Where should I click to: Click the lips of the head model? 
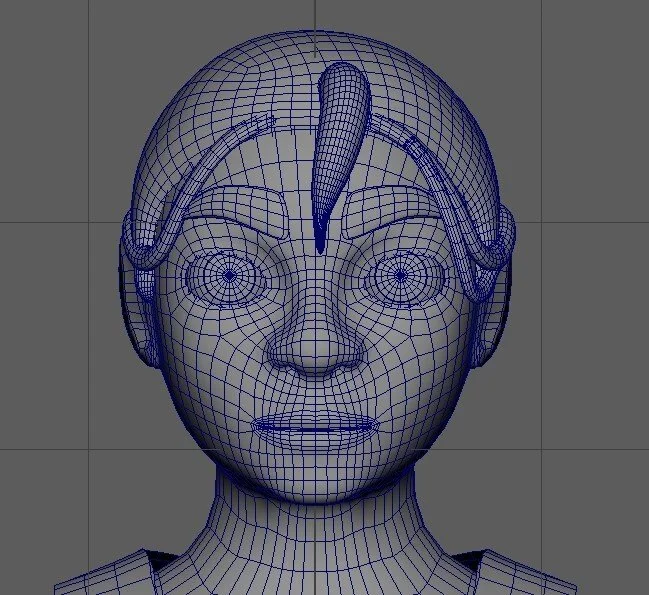315,426
